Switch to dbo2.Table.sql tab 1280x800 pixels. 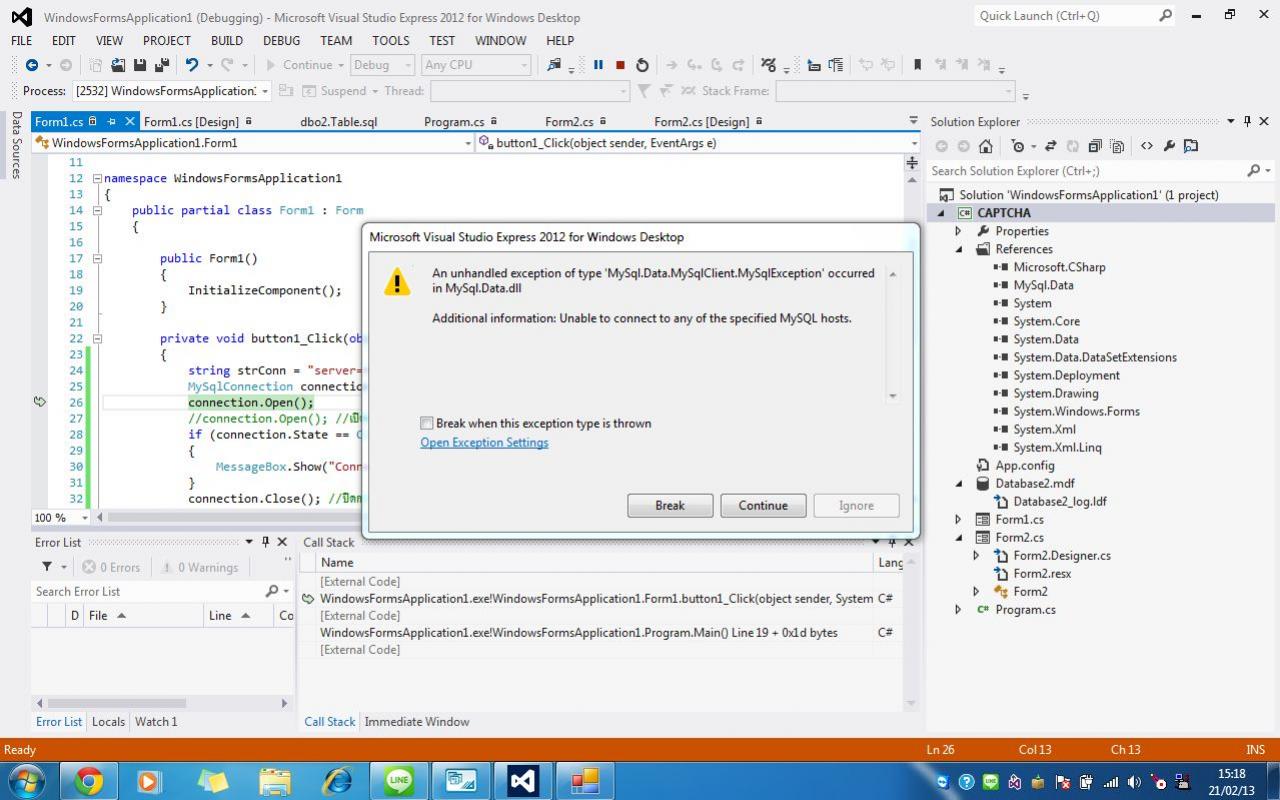[x=339, y=122]
